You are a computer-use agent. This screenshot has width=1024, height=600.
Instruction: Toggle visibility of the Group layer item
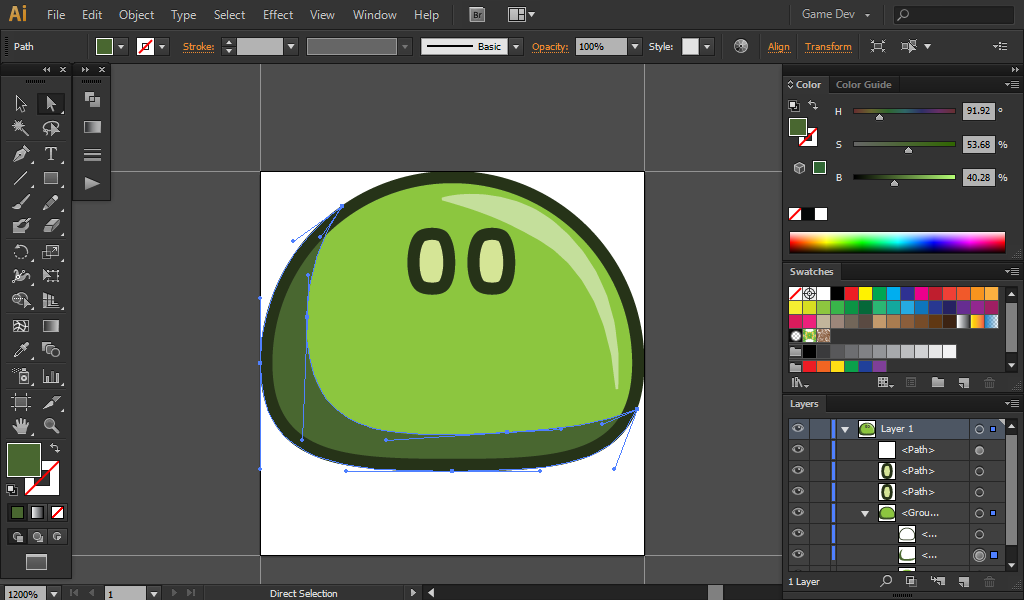(x=798, y=513)
